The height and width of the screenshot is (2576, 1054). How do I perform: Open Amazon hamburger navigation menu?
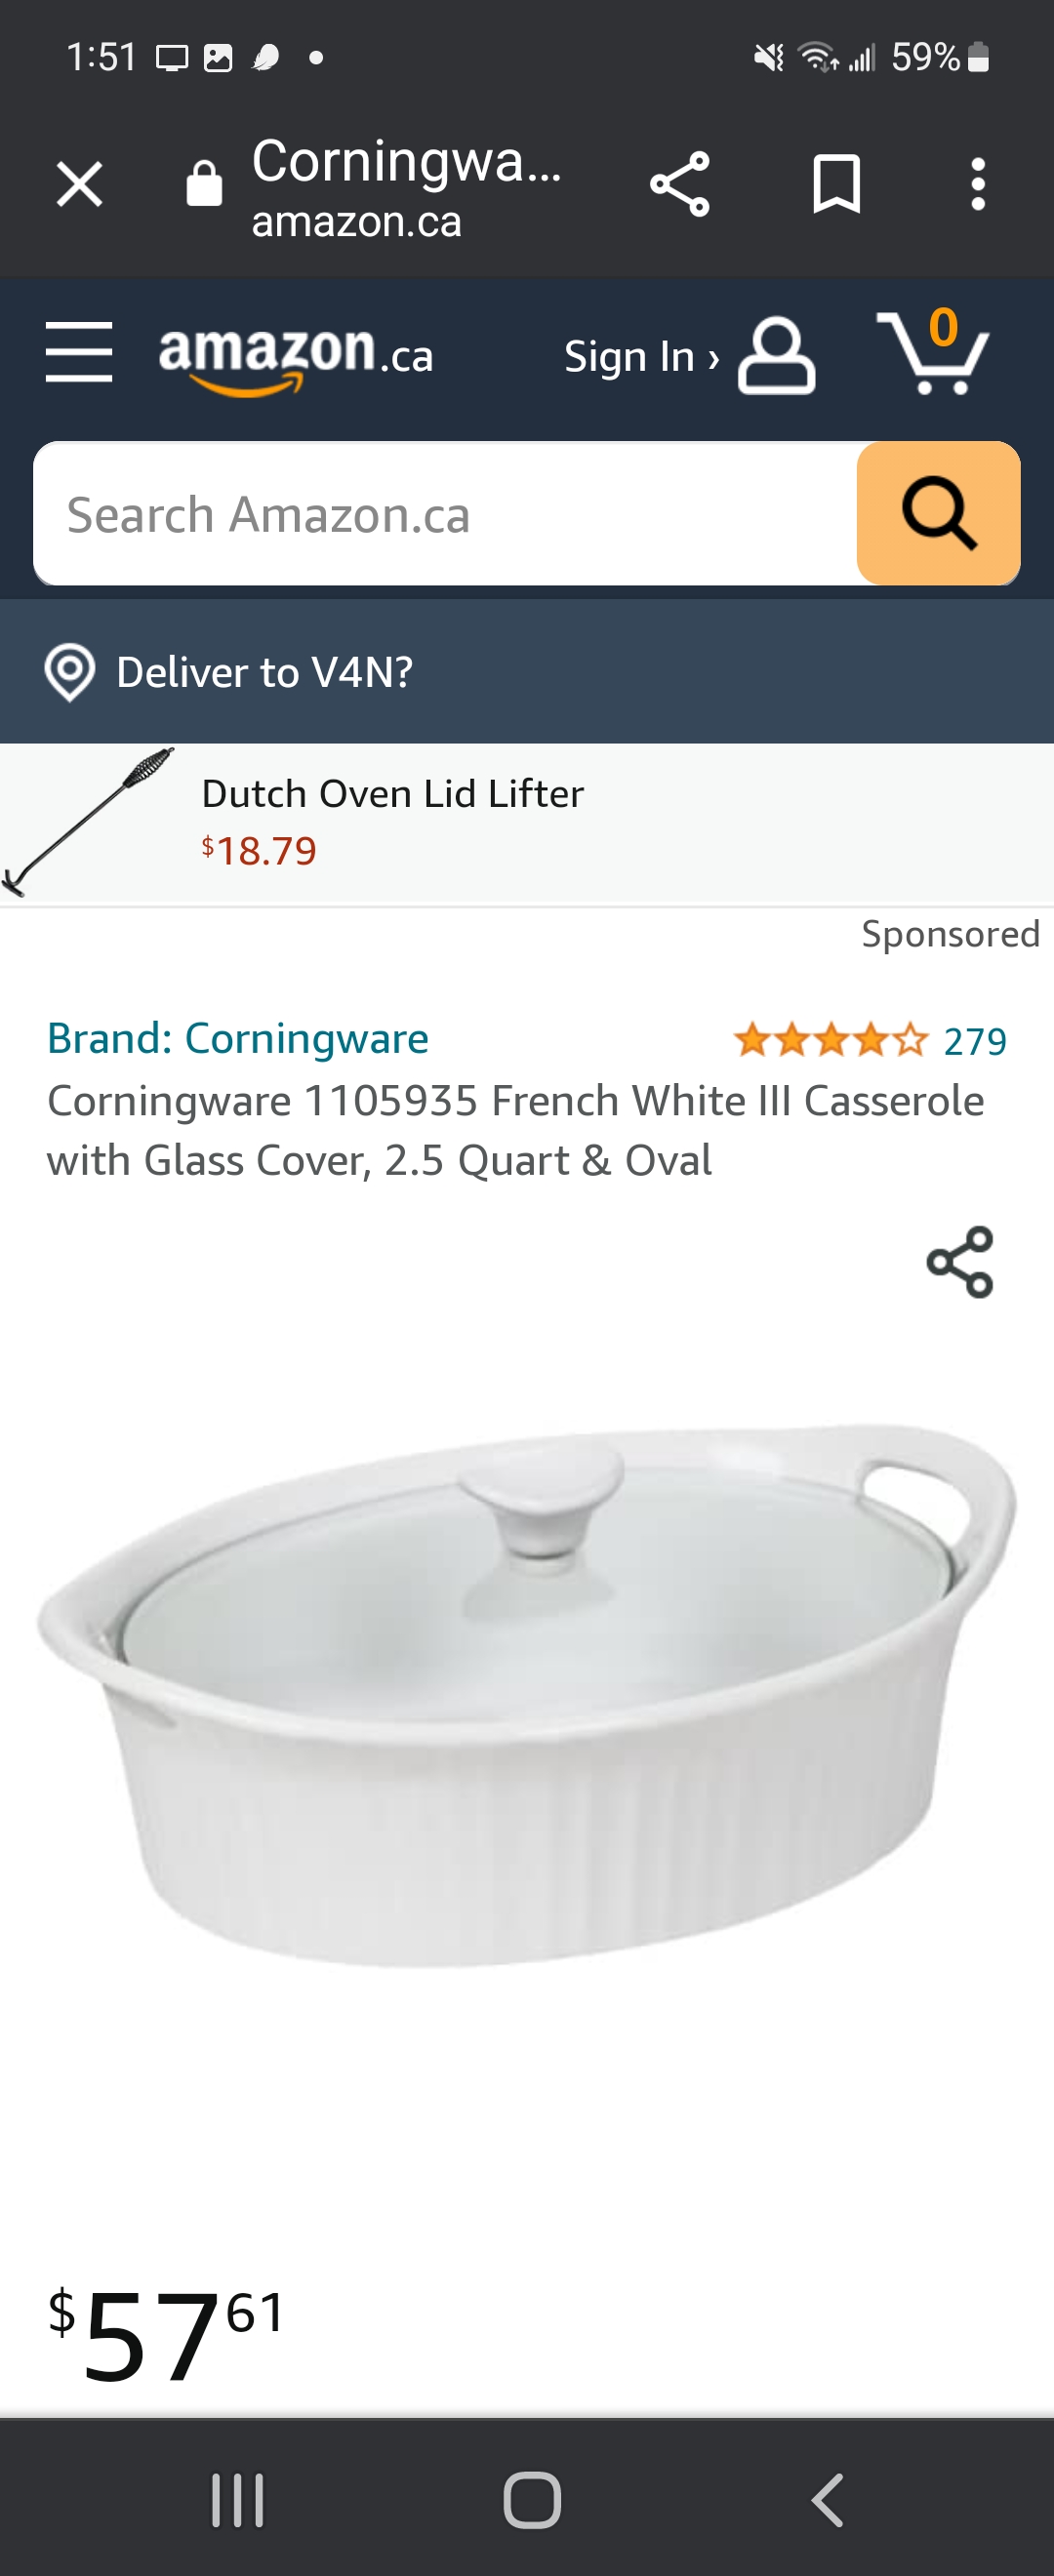point(79,352)
